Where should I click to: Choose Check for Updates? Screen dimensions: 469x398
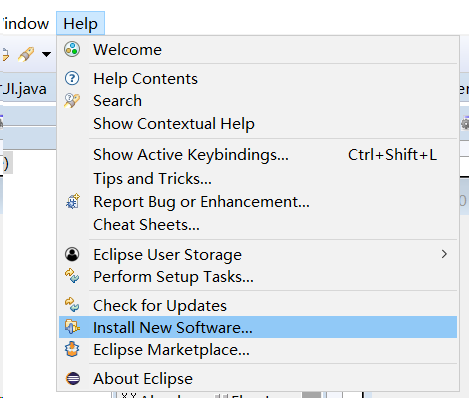tap(160, 306)
